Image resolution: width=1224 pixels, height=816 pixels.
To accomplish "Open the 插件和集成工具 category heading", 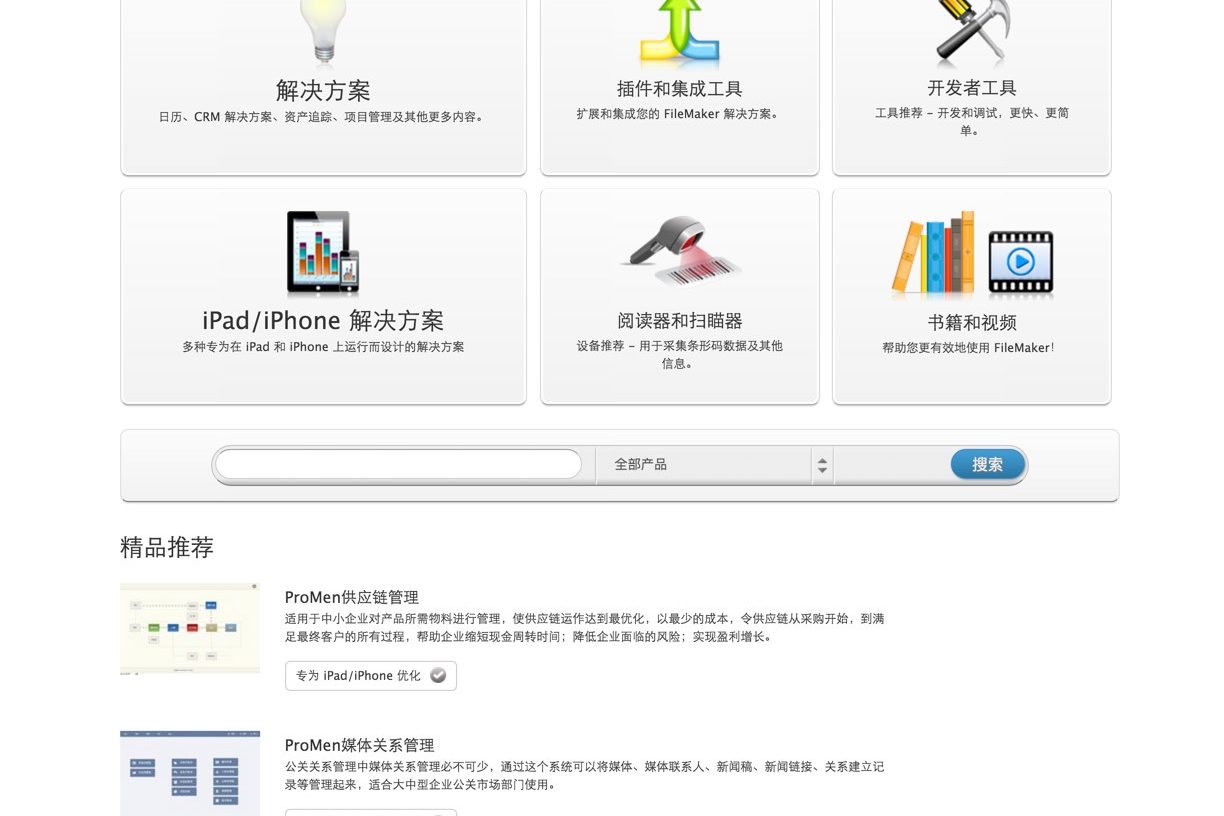I will point(679,89).
